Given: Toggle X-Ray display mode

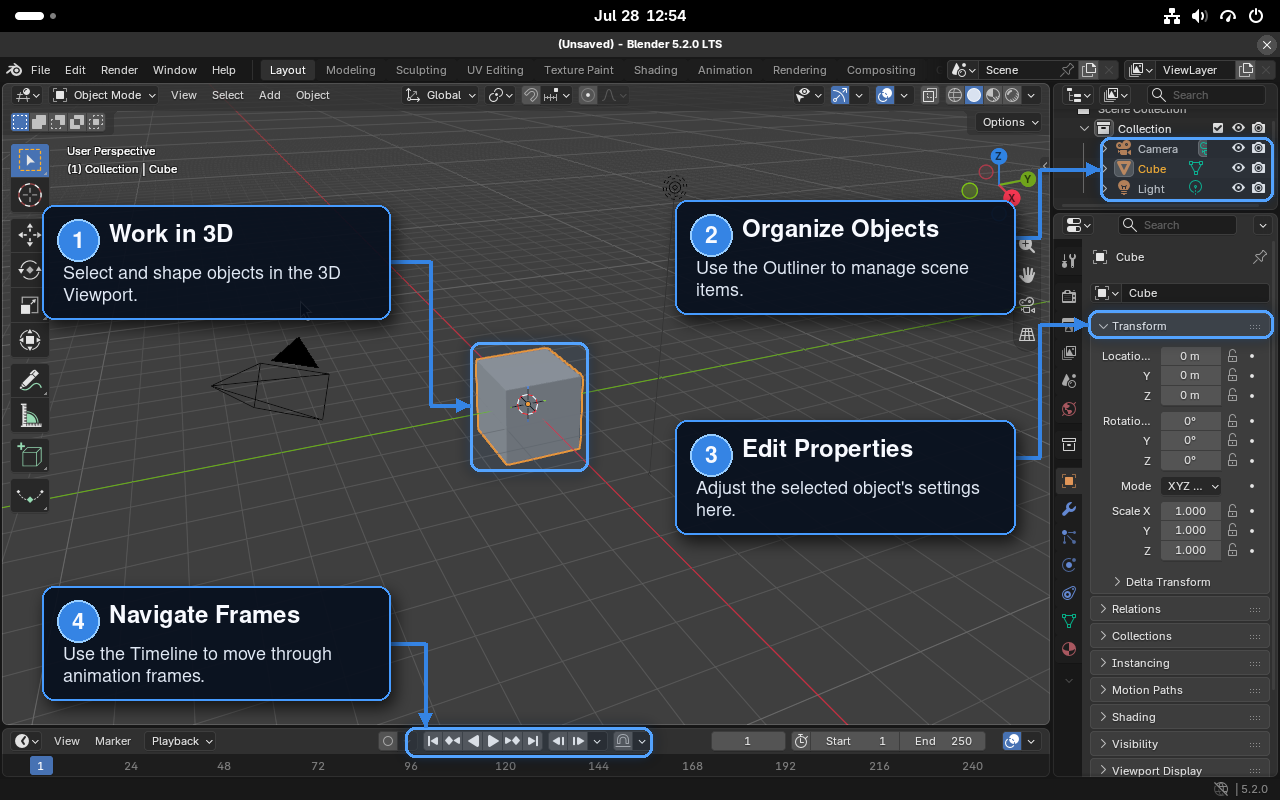Looking at the screenshot, I should click(x=930, y=95).
